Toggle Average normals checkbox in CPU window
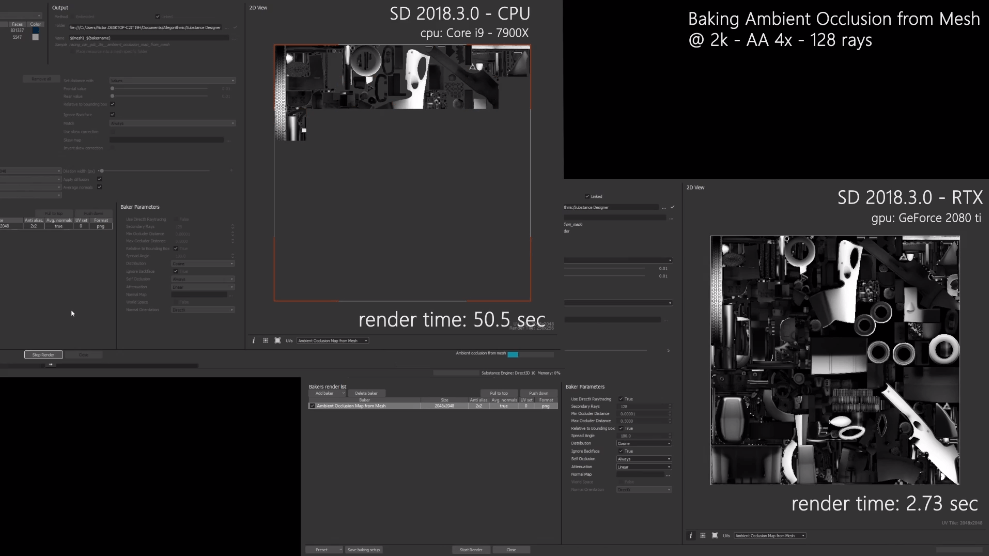The width and height of the screenshot is (989, 556). (x=99, y=187)
